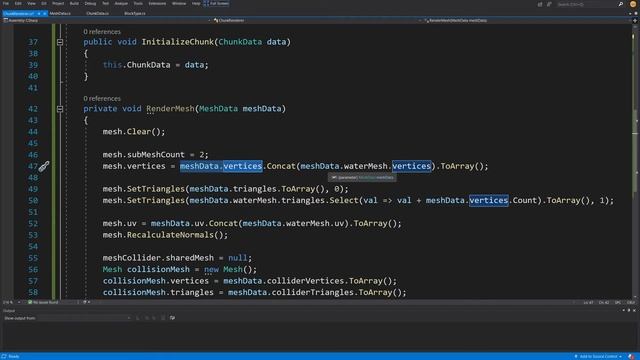Open Add to Source Control dropdown
Viewport: 640px width, 360px height.
coord(598,356)
